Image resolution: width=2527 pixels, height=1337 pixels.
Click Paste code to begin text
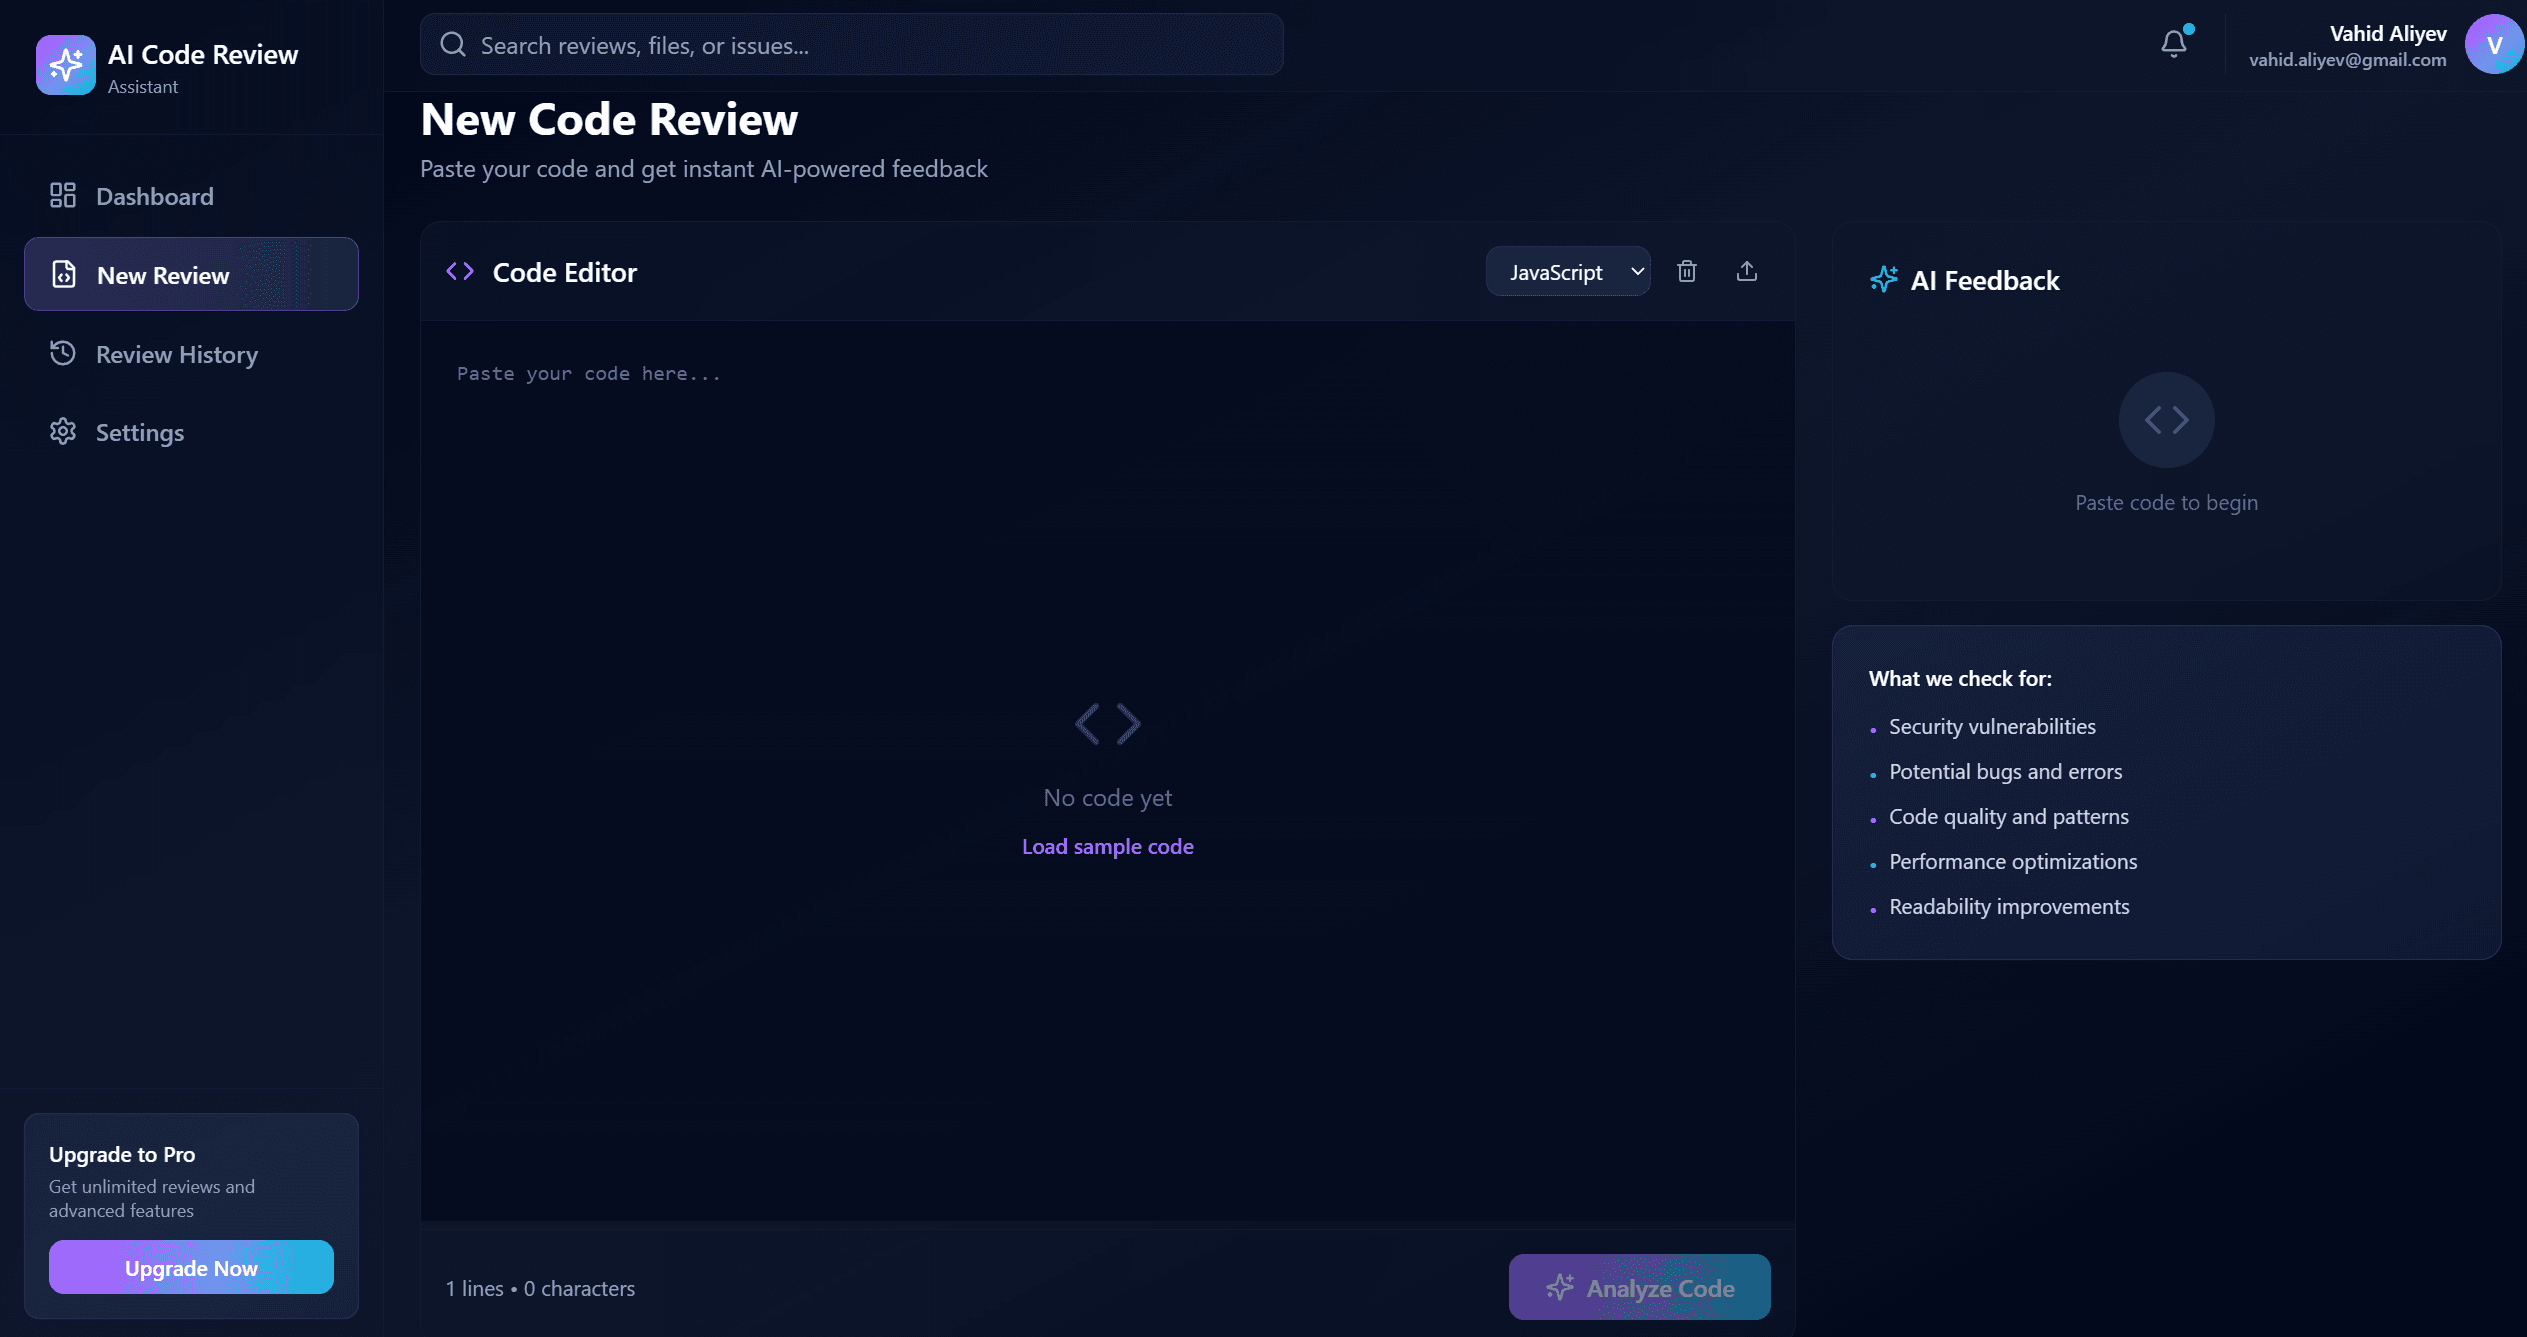[2166, 503]
